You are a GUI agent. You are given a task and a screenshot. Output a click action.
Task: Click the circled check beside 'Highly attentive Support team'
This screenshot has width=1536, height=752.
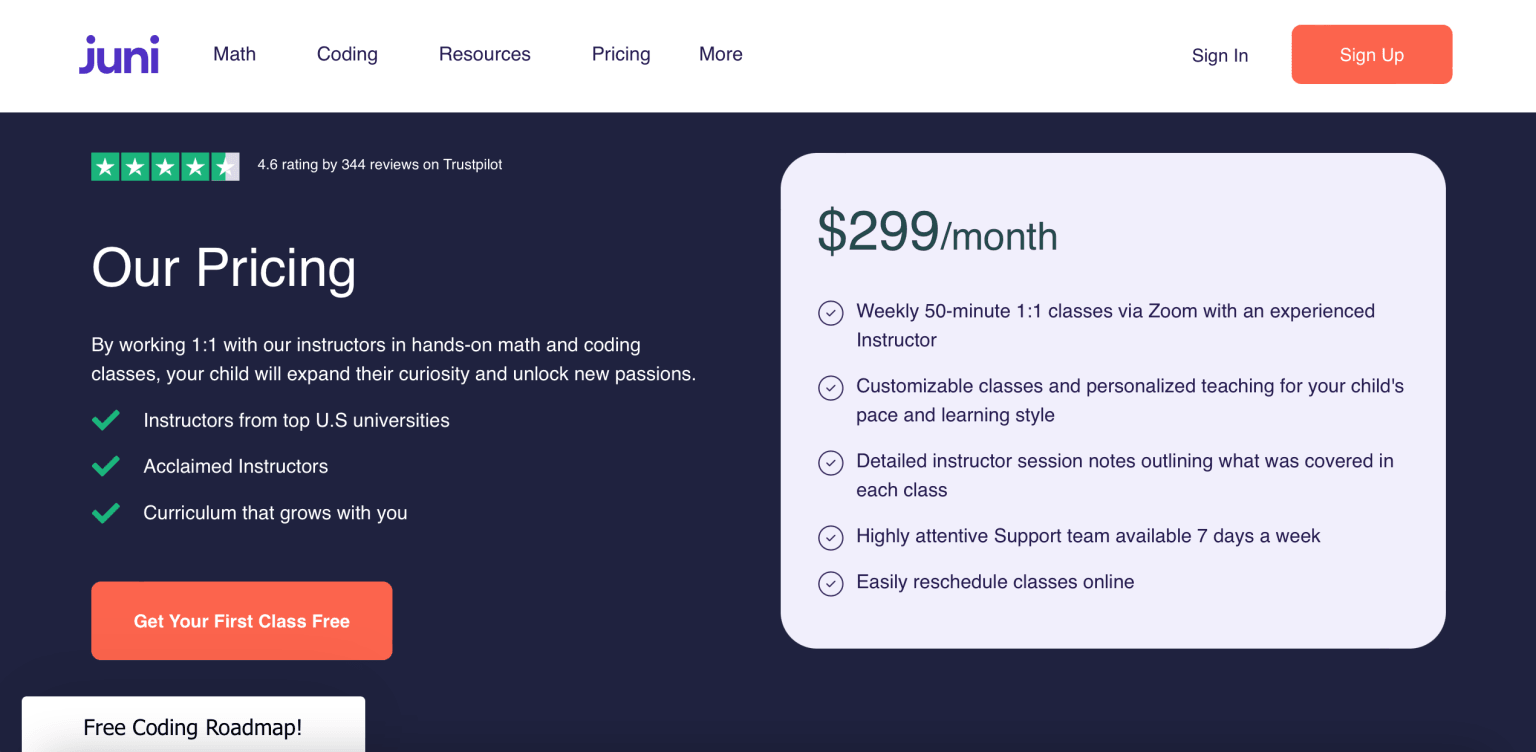point(831,537)
